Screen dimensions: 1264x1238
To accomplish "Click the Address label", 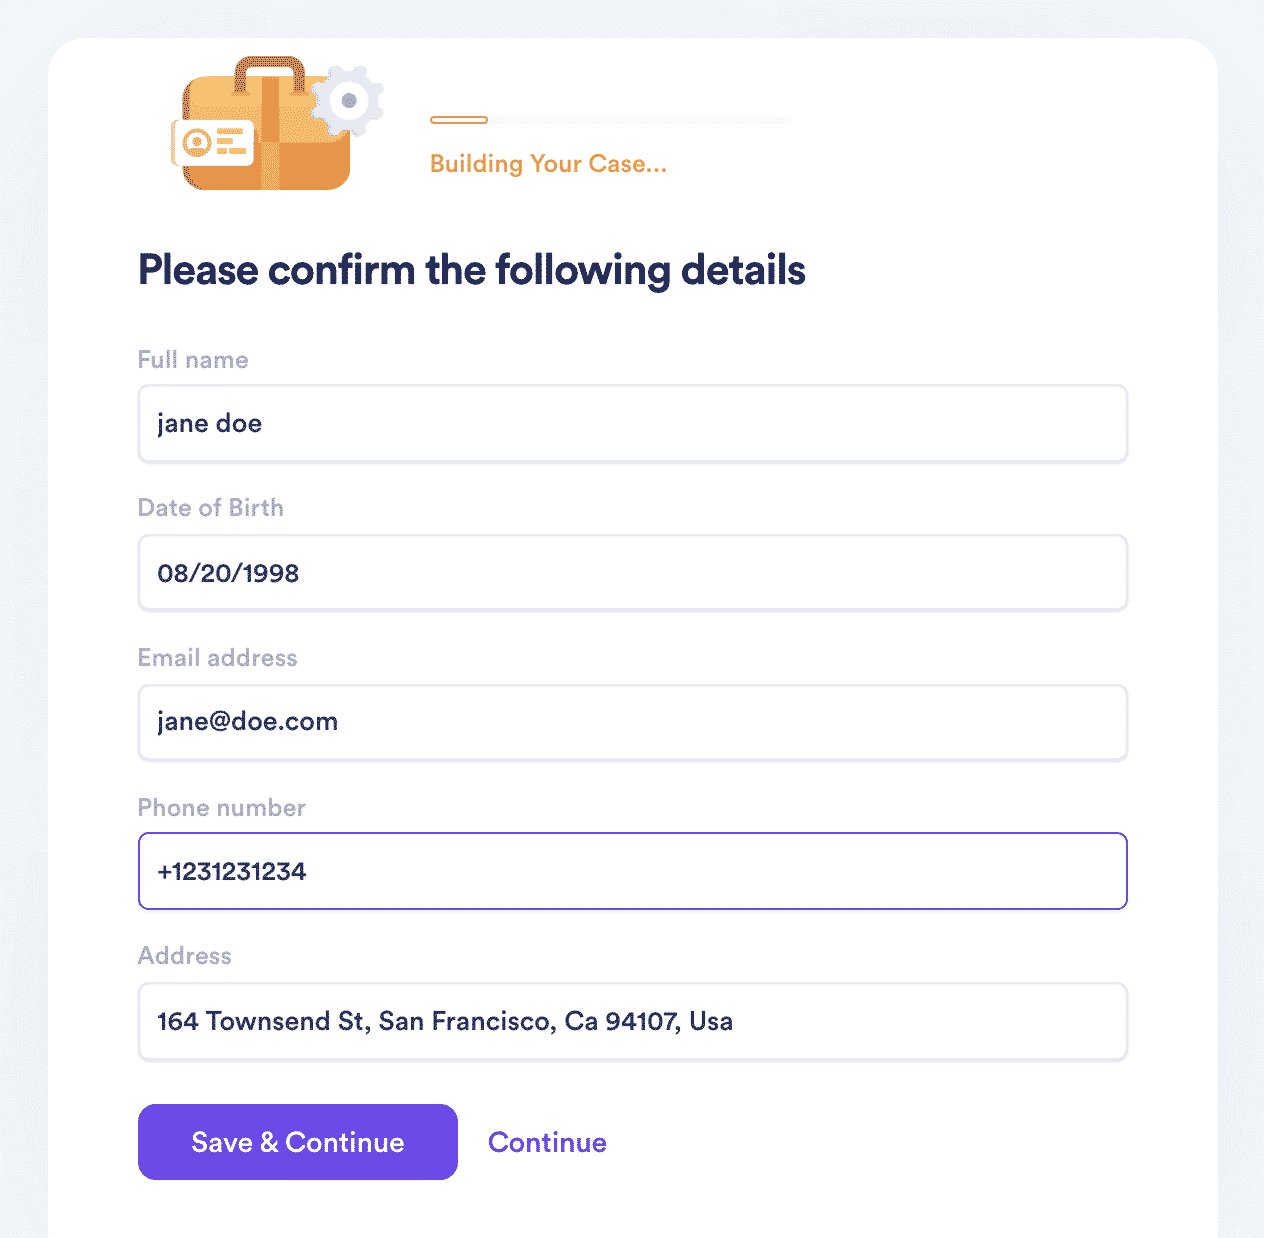I will click(185, 956).
